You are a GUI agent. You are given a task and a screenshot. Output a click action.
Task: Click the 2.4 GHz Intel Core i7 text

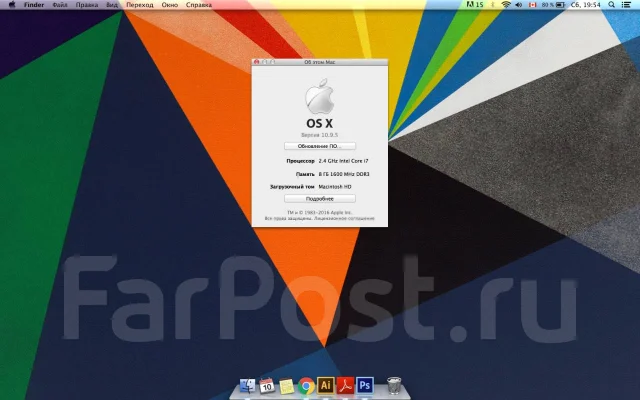tap(343, 161)
